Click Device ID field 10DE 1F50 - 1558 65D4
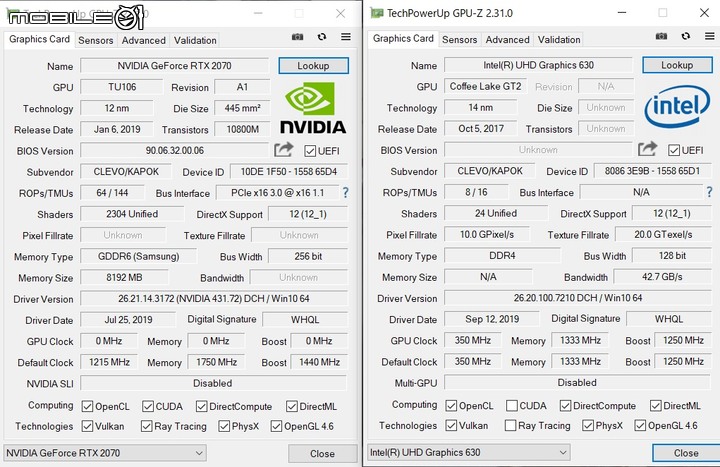Image resolution: width=720 pixels, height=467 pixels. [289, 172]
